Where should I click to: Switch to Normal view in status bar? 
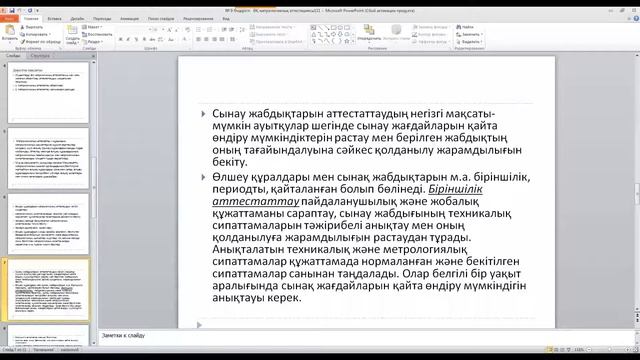click(550, 350)
